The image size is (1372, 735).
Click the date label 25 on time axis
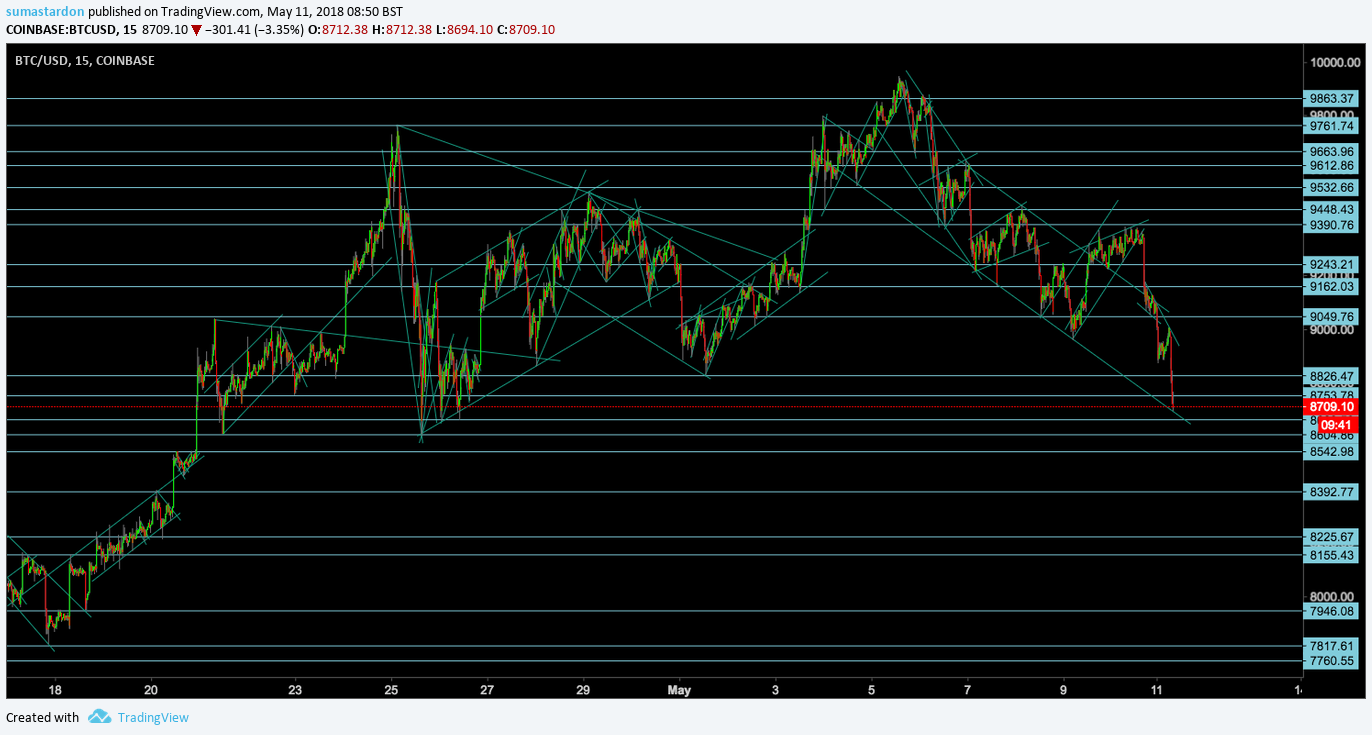pyautogui.click(x=391, y=690)
